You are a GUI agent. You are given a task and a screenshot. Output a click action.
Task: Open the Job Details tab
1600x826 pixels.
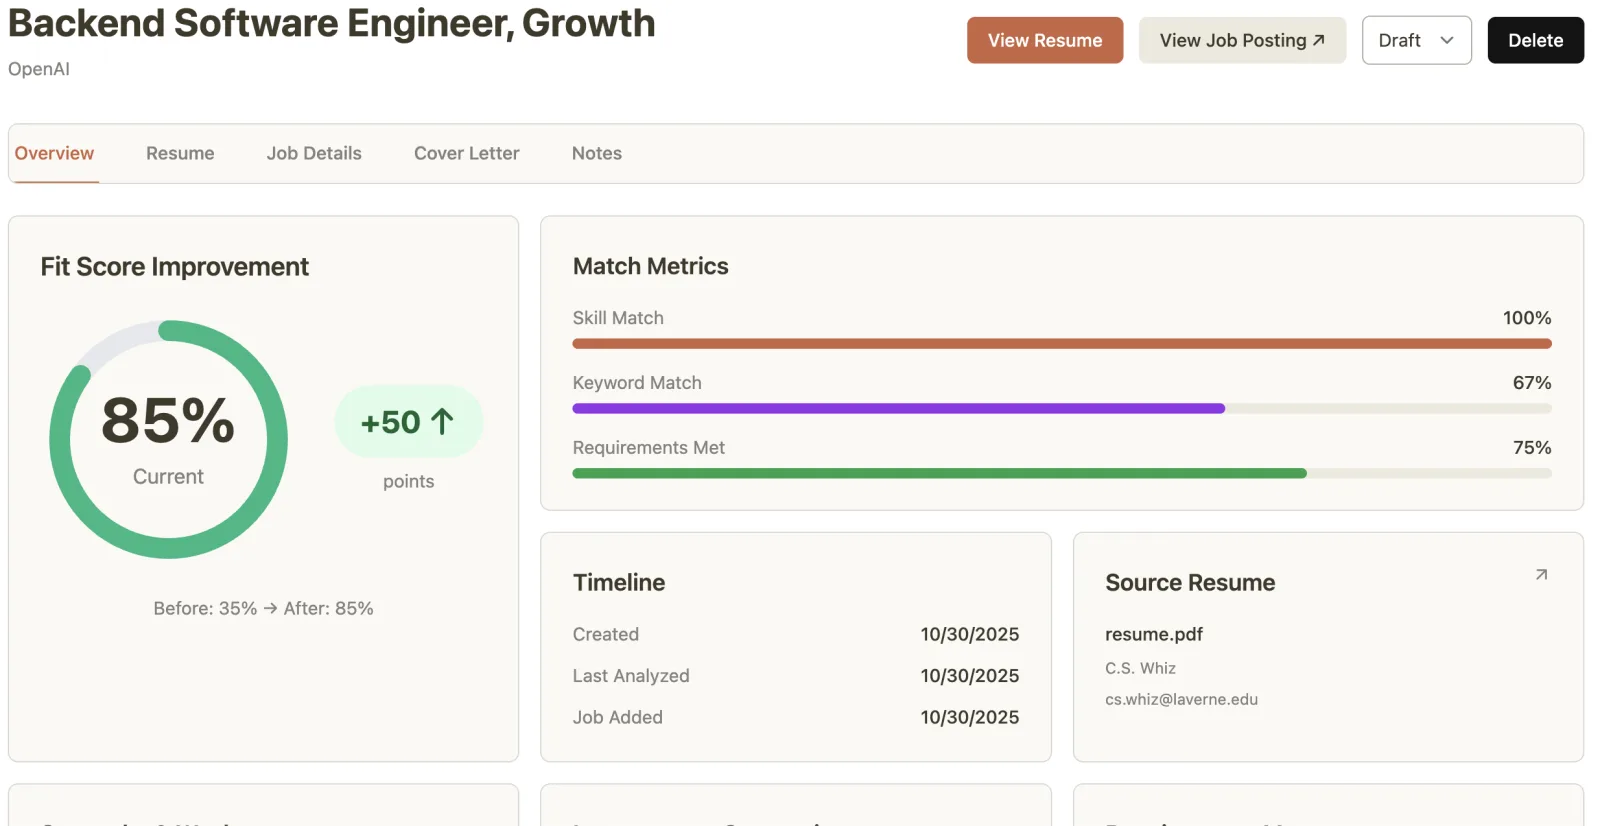coord(314,153)
